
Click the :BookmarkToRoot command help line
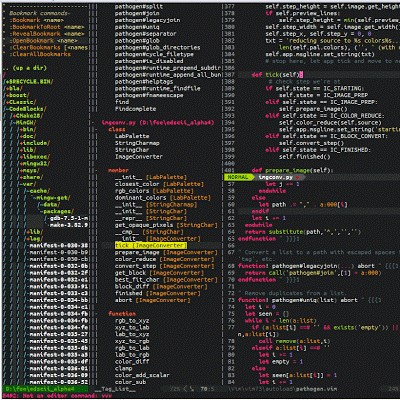click(47, 27)
